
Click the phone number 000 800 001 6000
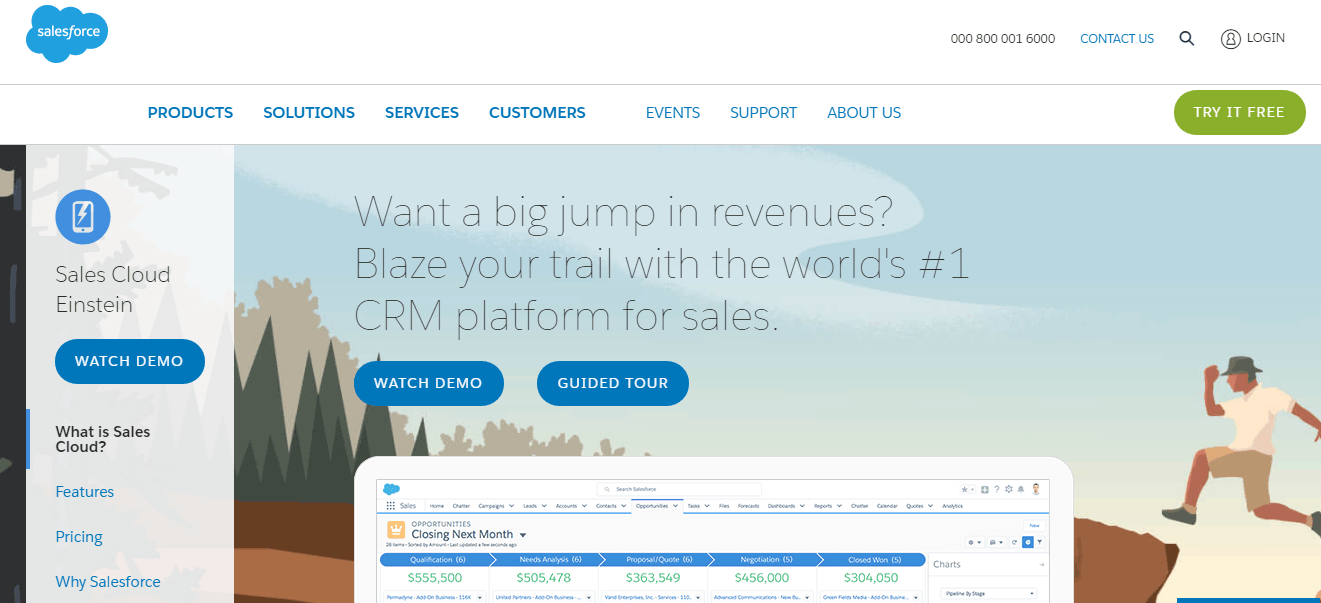pos(1003,39)
